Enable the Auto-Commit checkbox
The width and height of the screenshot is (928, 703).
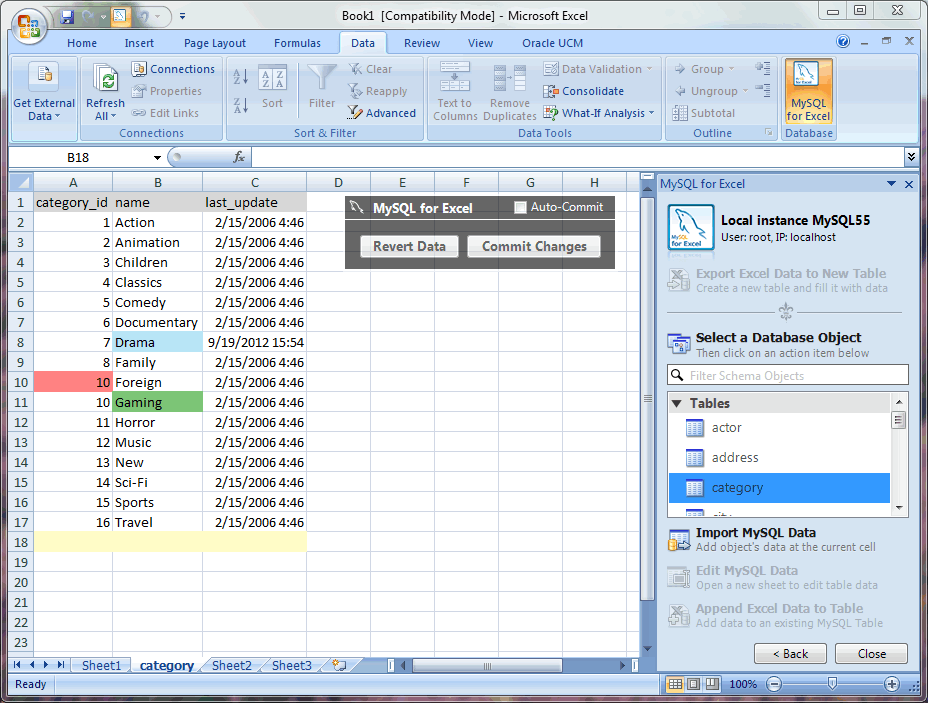click(x=520, y=207)
